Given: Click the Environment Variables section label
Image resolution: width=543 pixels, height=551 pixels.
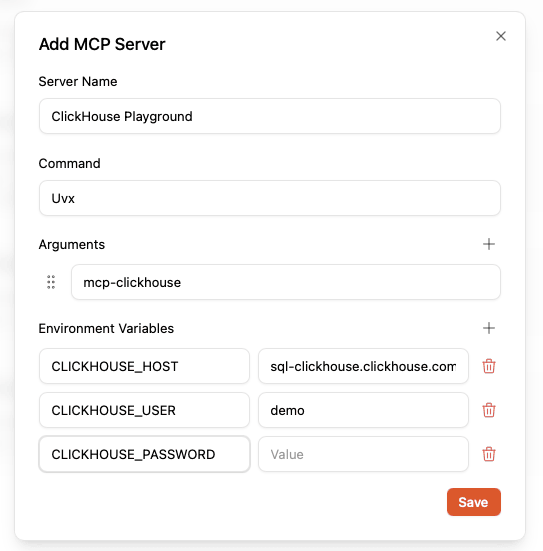Looking at the screenshot, I should 106,328.
